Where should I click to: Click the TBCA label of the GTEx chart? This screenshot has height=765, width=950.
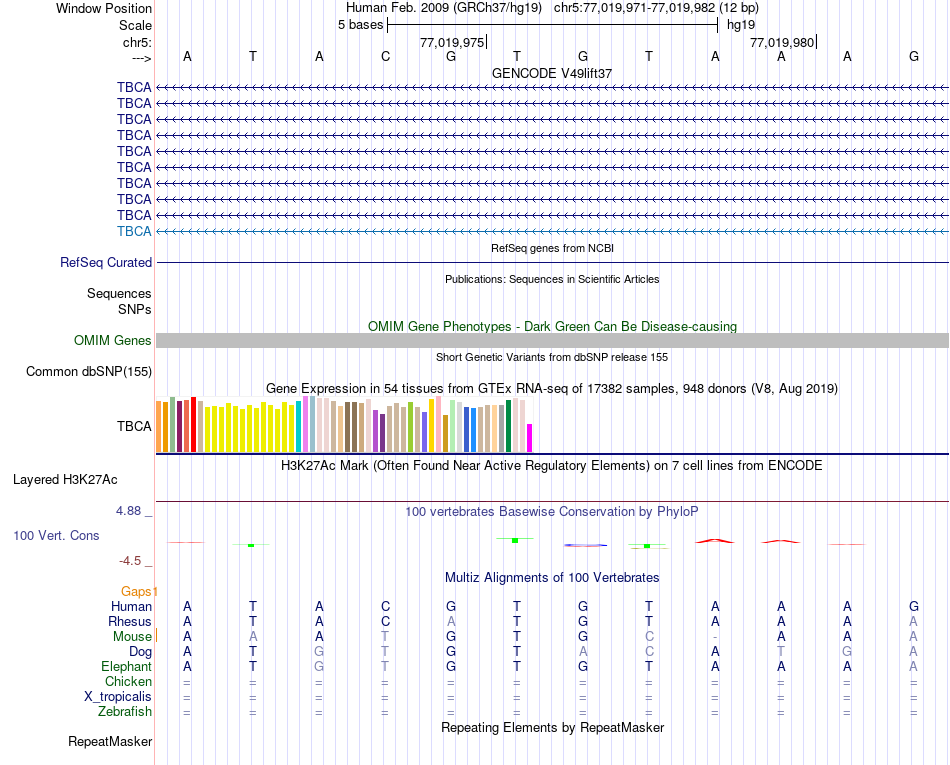click(x=134, y=426)
